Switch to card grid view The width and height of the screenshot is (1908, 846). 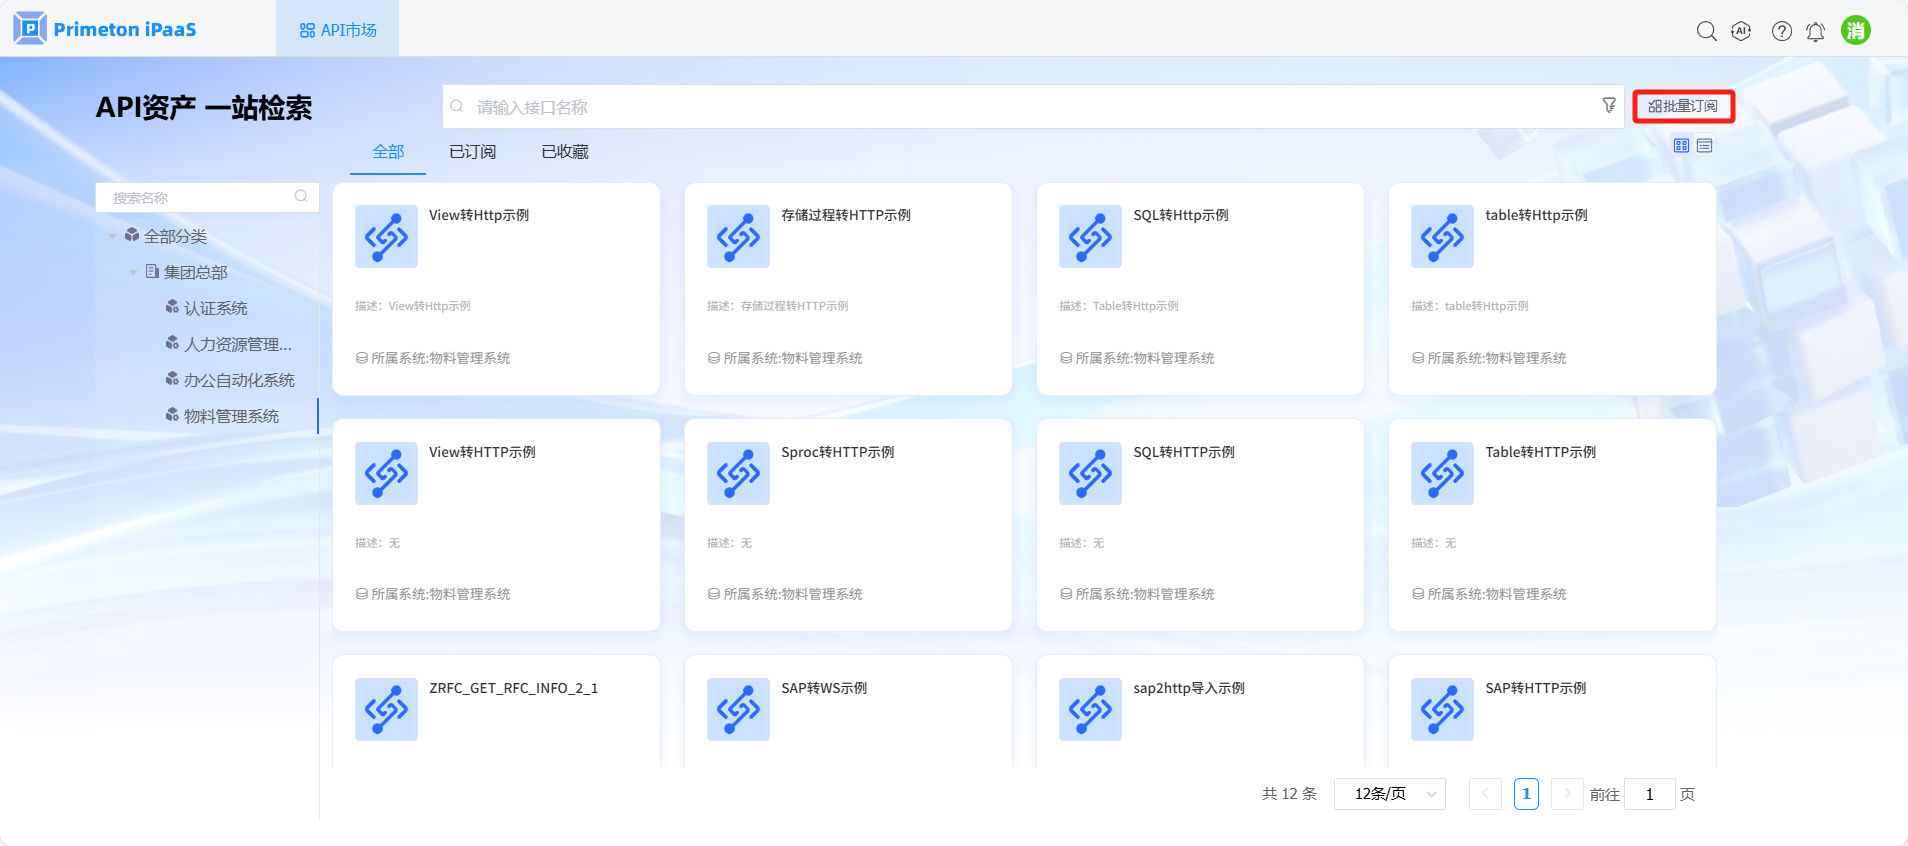point(1681,146)
